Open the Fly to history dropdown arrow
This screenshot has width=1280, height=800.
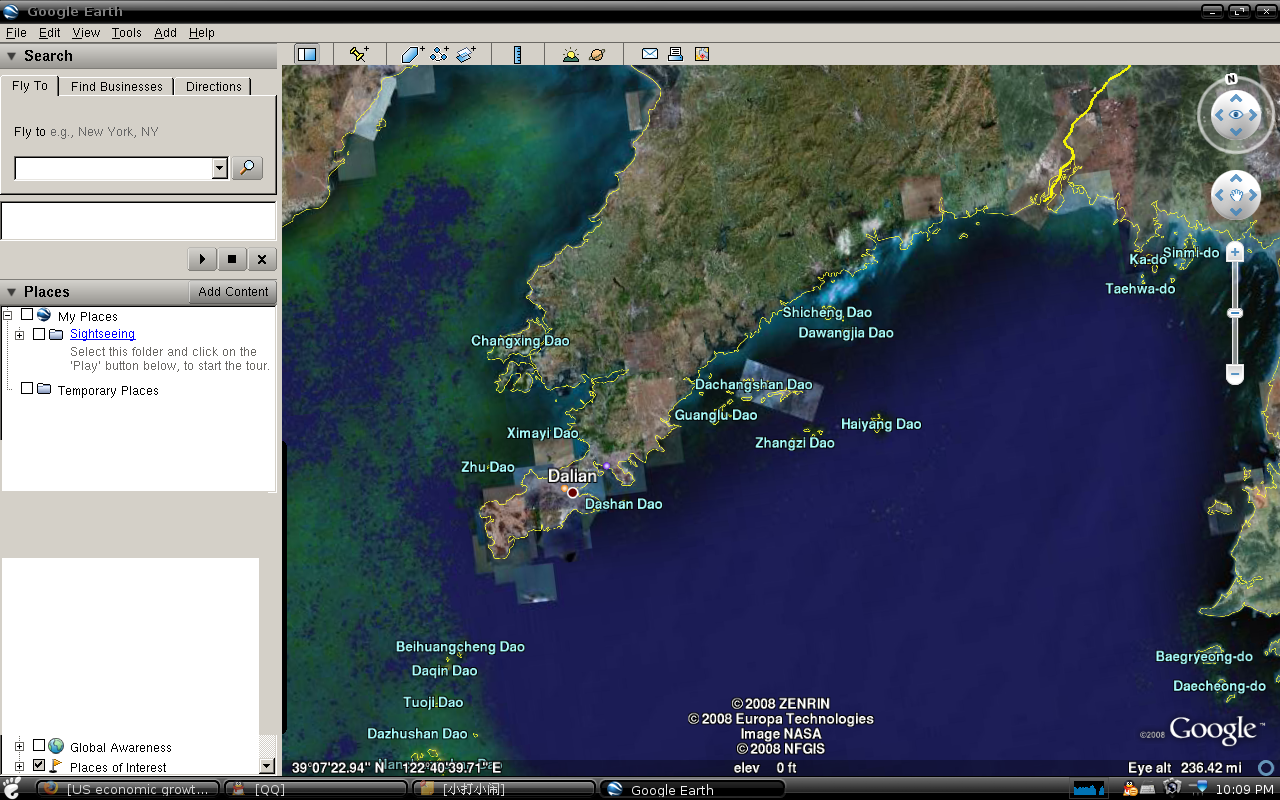[220, 168]
